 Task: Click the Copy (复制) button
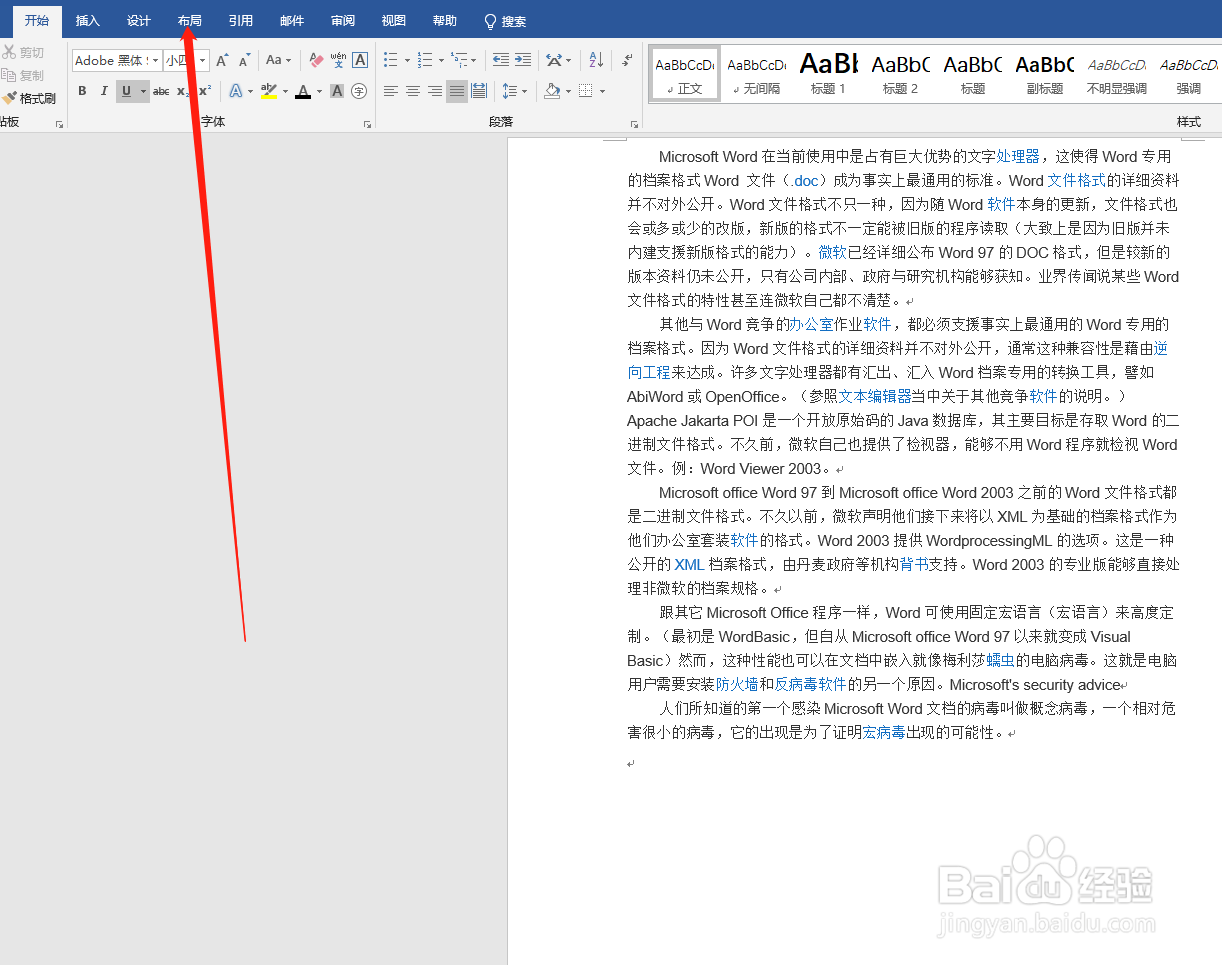[24, 76]
